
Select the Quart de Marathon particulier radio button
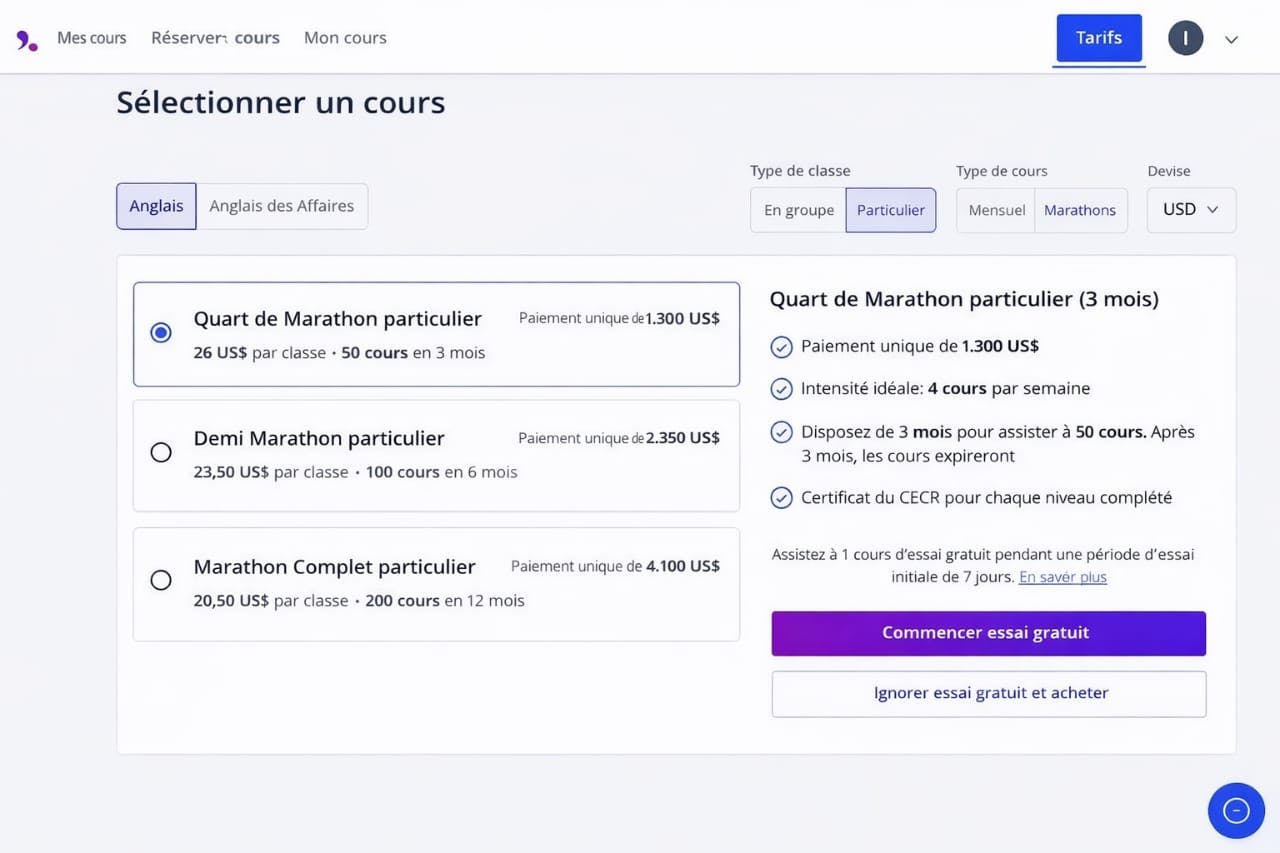(161, 333)
